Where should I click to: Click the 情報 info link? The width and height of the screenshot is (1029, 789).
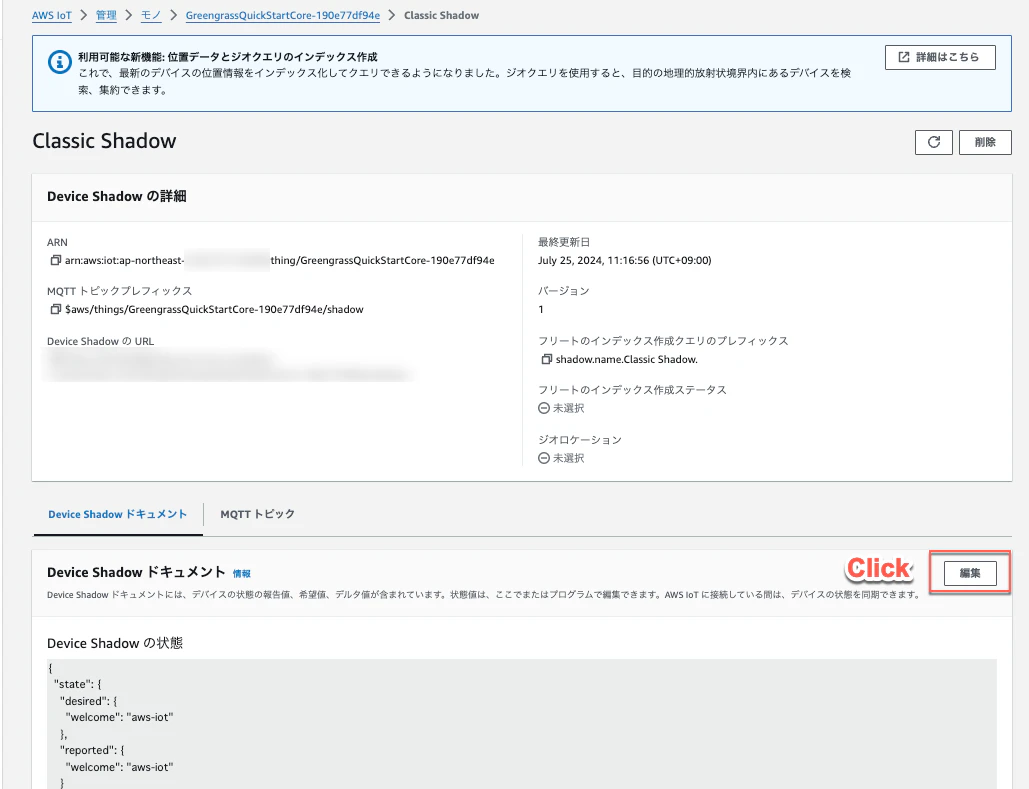pos(242,574)
